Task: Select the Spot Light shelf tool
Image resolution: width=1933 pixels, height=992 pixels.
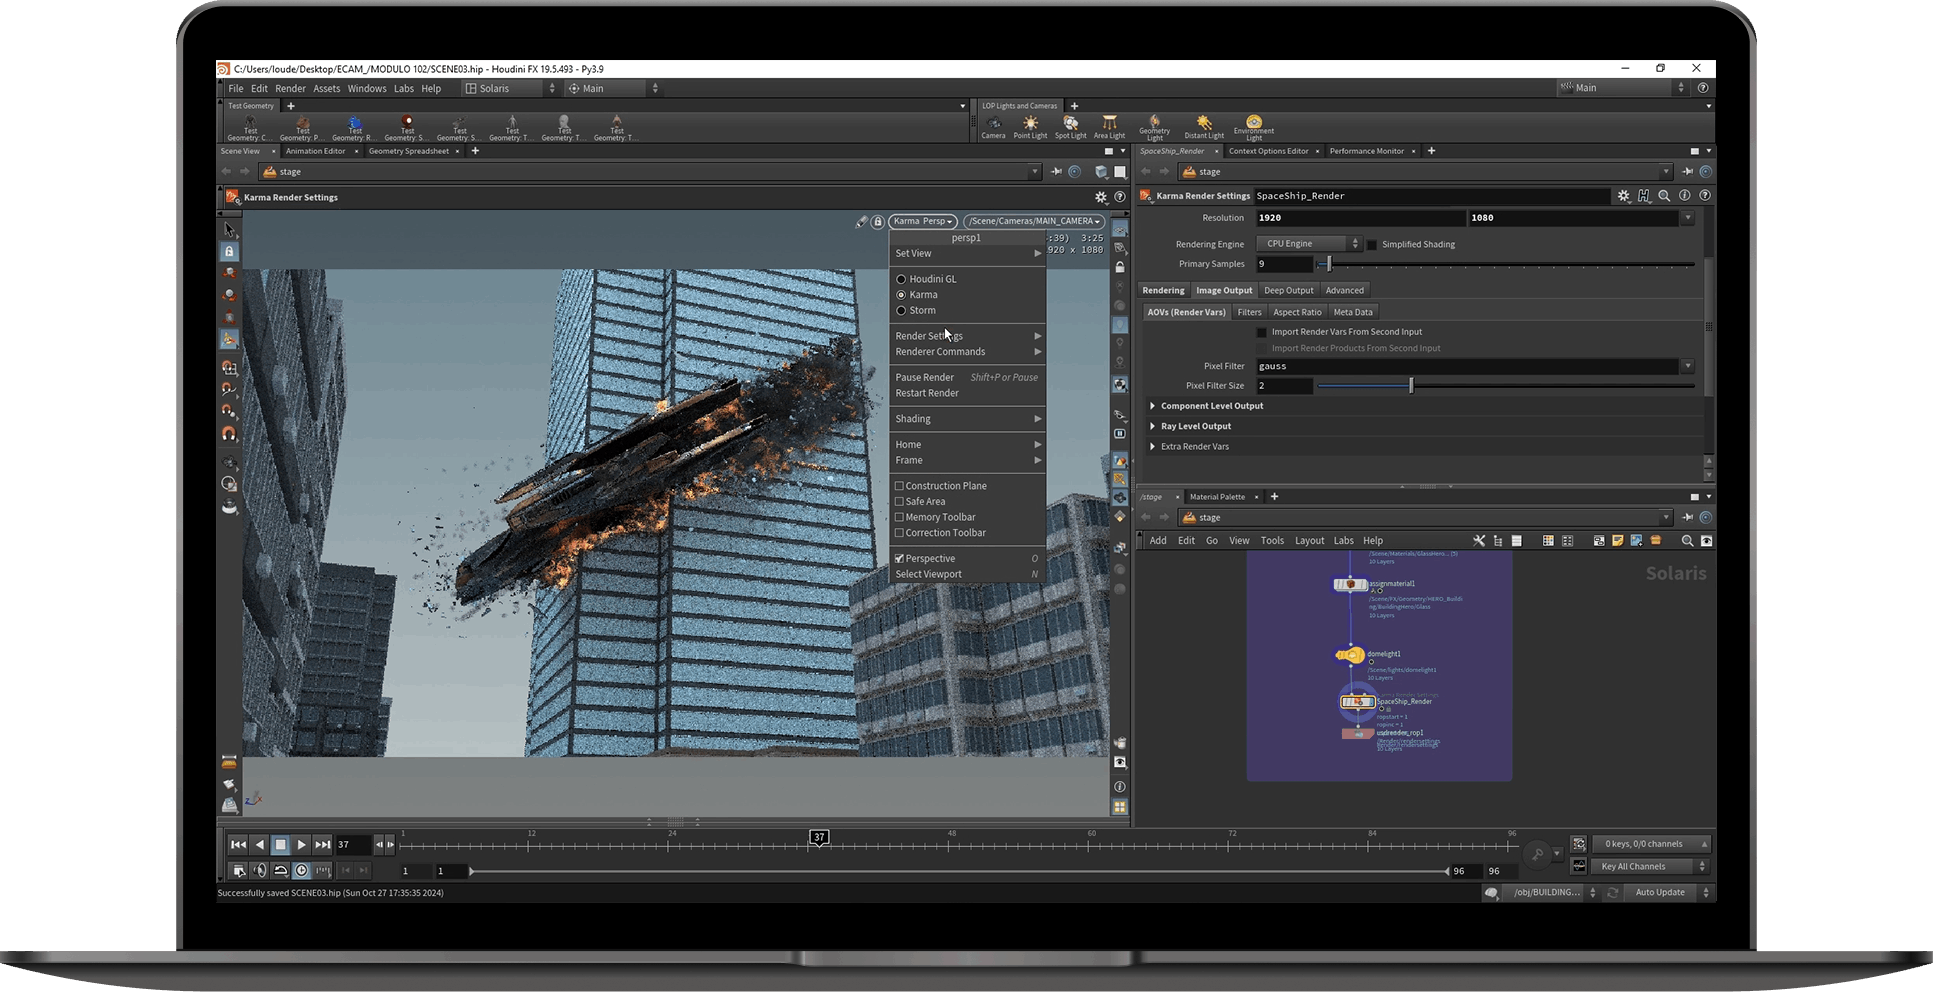Action: [1070, 127]
